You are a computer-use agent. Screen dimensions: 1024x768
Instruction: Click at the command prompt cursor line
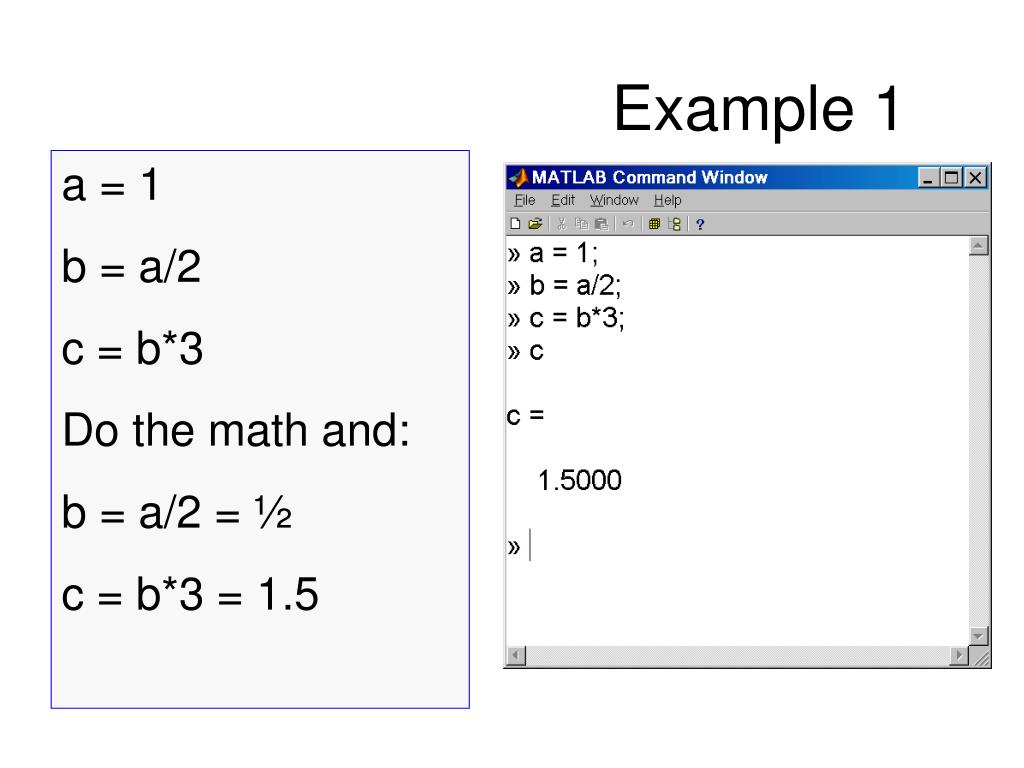737,545
